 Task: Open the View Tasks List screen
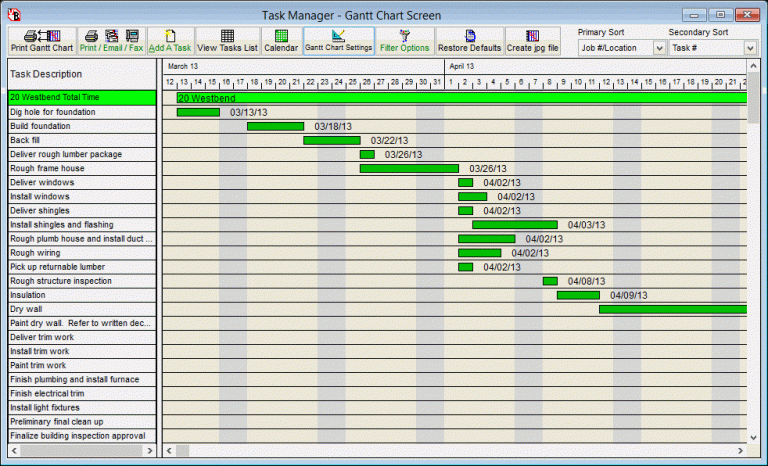click(x=227, y=41)
